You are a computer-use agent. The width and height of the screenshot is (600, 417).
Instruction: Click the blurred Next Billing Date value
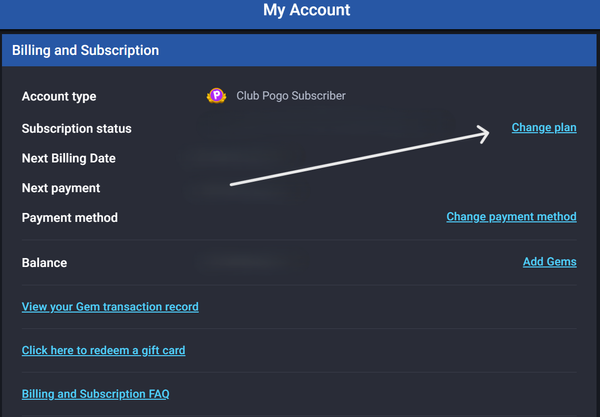coord(240,158)
